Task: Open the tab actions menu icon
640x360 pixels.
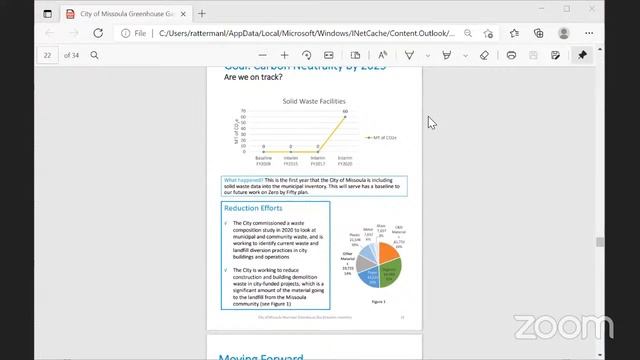Action: coord(47,14)
